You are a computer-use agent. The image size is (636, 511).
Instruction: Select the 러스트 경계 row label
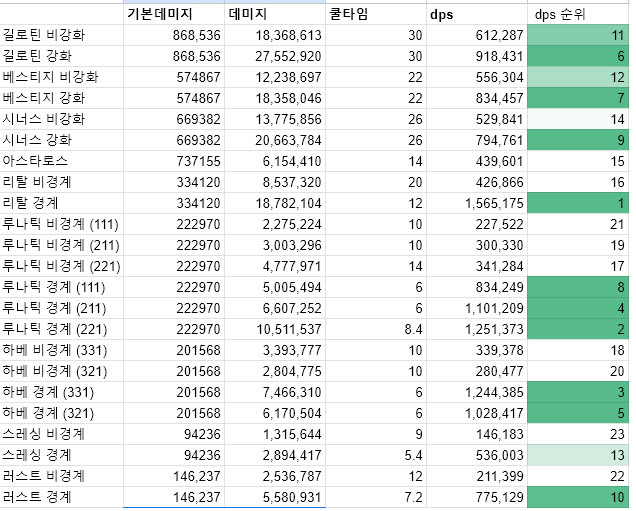tap(61, 497)
